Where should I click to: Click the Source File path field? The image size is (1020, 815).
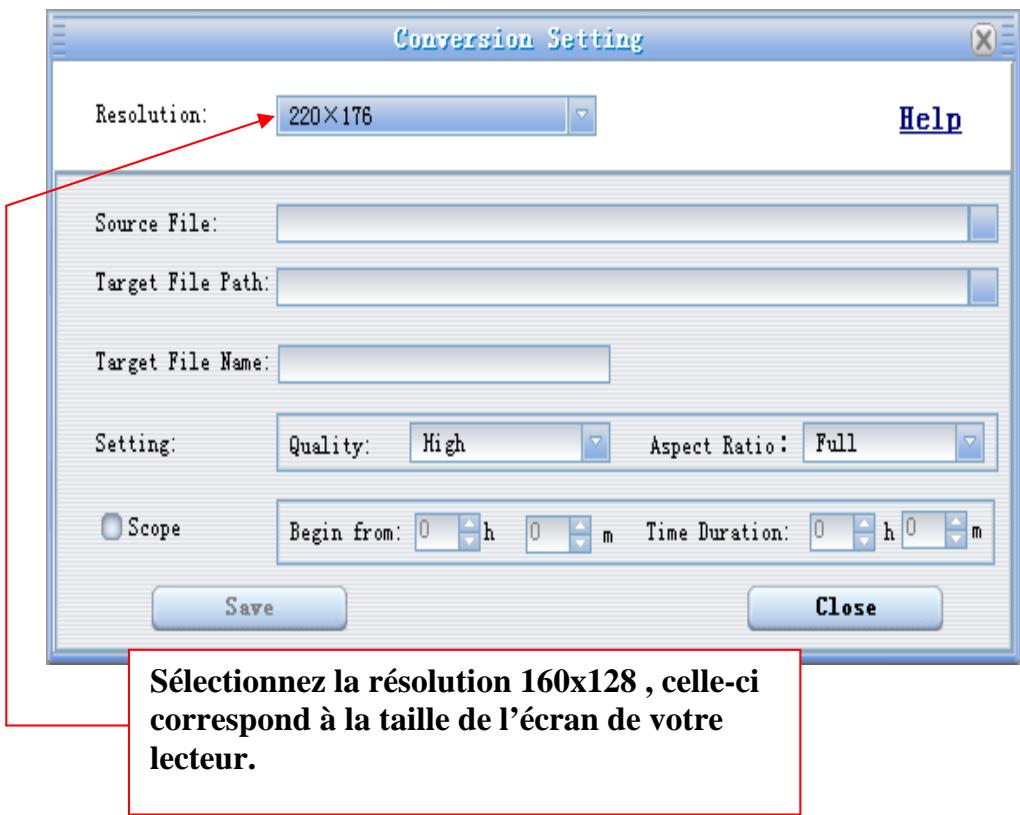(x=623, y=223)
